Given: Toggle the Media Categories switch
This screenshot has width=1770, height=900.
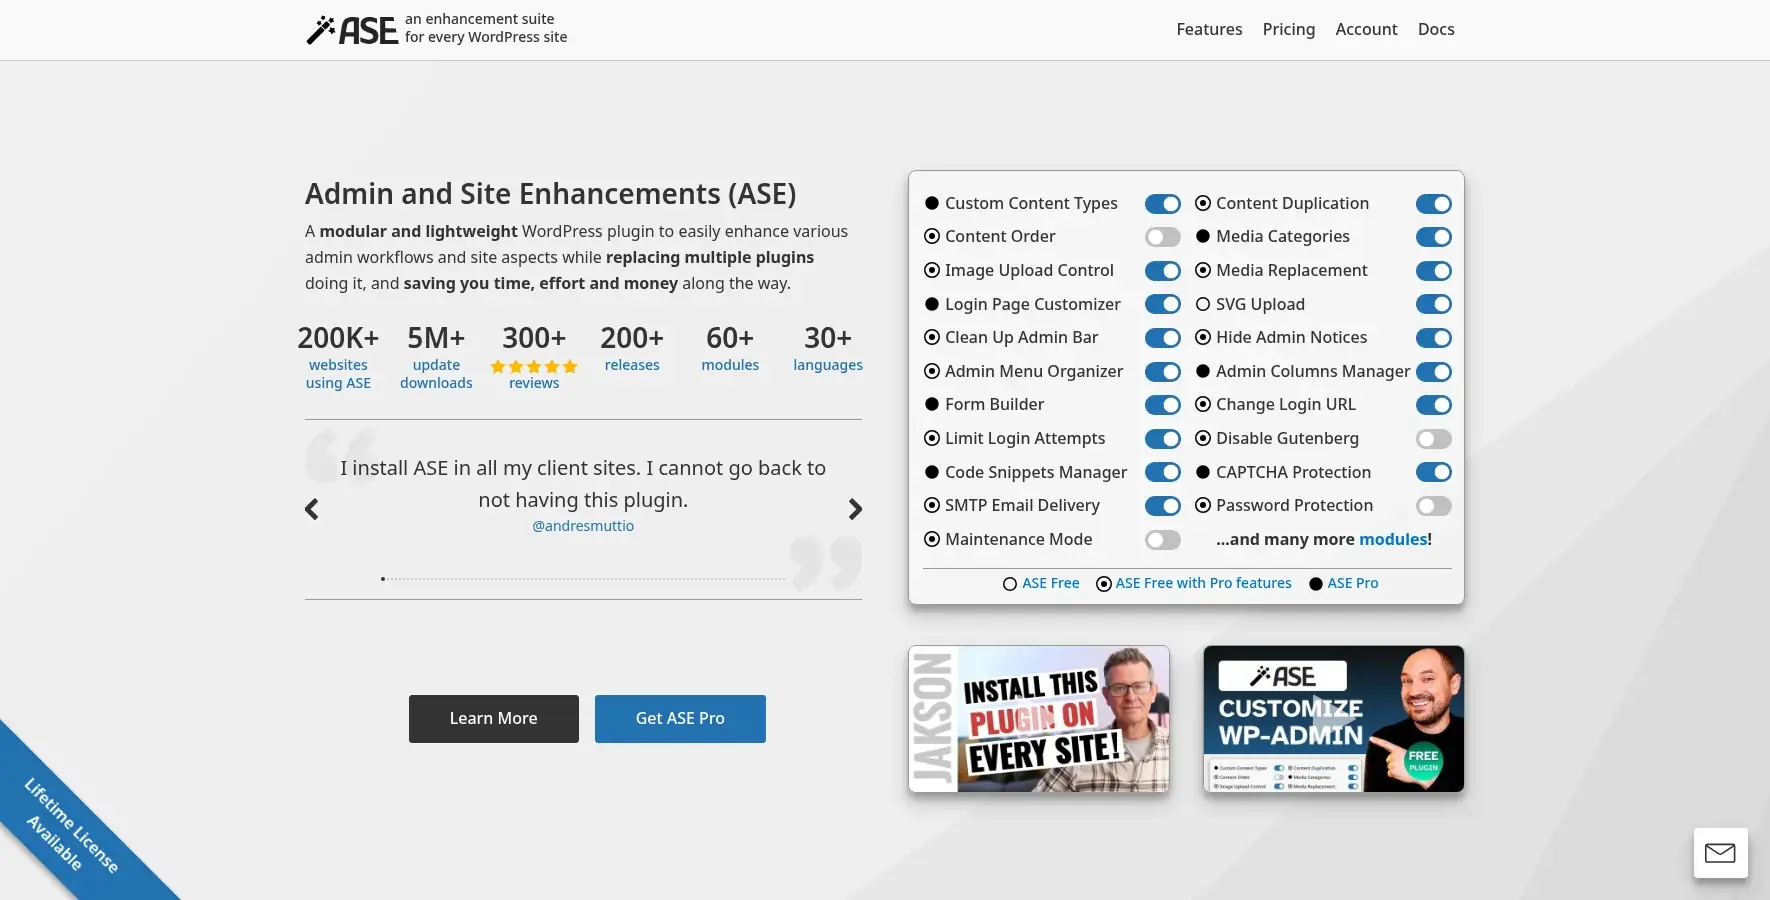Looking at the screenshot, I should [x=1434, y=237].
